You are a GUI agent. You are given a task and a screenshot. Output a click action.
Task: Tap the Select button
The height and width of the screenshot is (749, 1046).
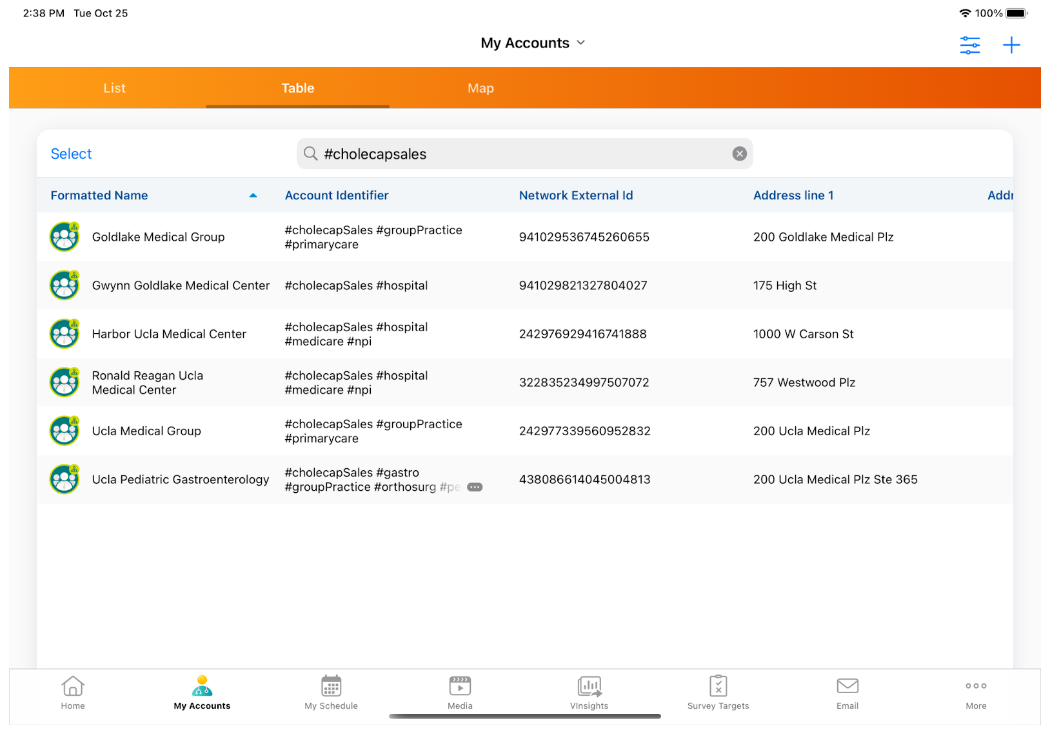click(71, 154)
